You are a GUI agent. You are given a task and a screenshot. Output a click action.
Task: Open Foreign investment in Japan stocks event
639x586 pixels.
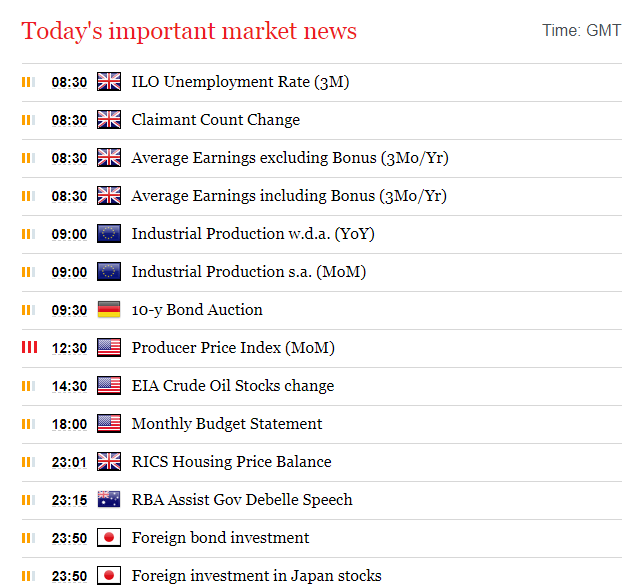click(256, 576)
